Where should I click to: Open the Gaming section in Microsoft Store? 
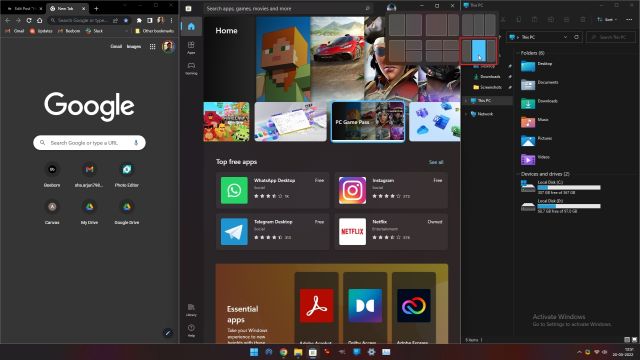[x=191, y=68]
